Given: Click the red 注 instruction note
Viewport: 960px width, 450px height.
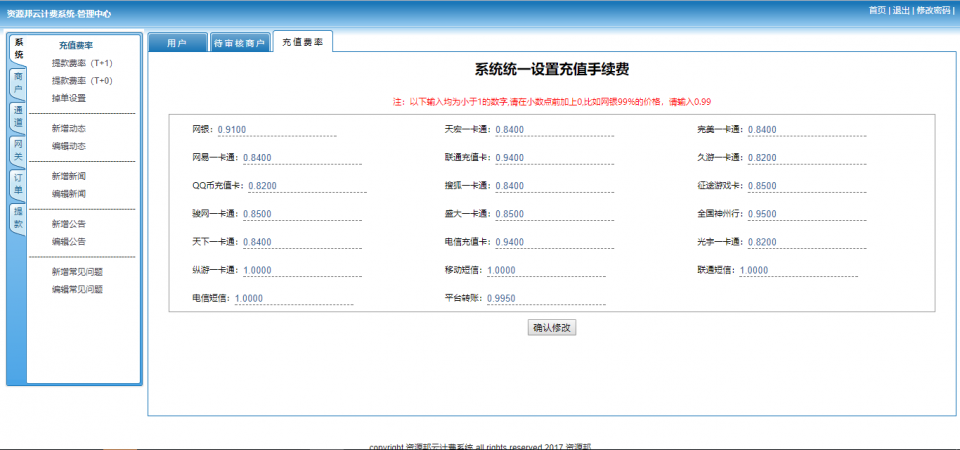Looking at the screenshot, I should (x=552, y=102).
